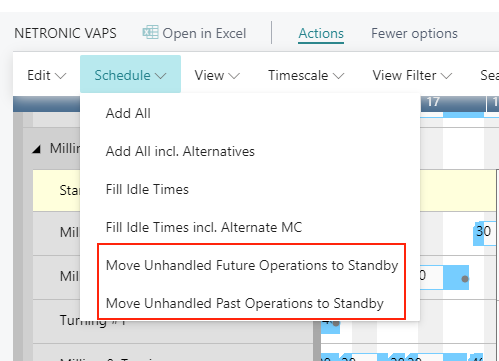Select Move Unhandled Past Operations to Standby

(245, 303)
